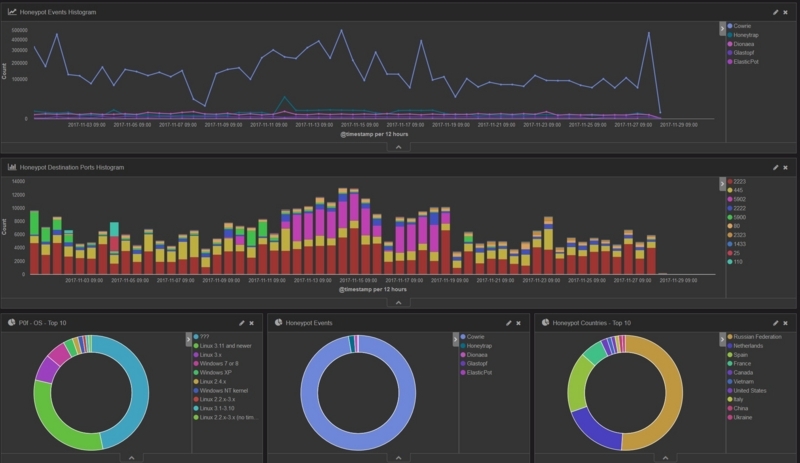Select port 80 in ports legend

(x=737, y=226)
